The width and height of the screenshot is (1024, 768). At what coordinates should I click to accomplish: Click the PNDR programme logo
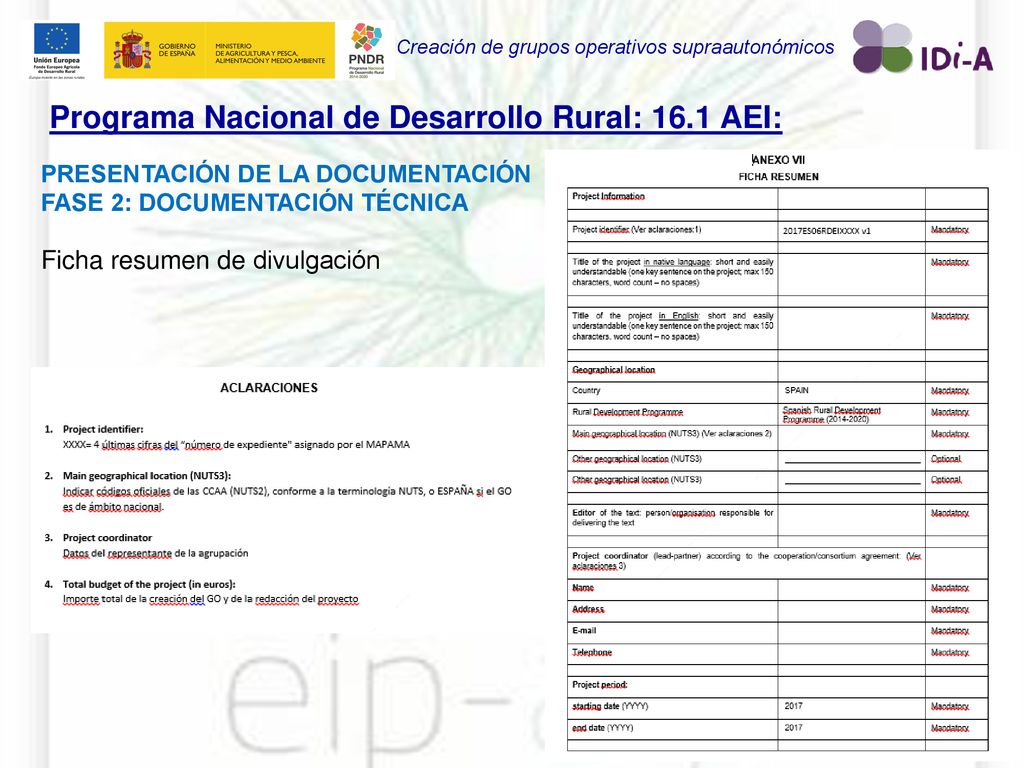pos(366,50)
